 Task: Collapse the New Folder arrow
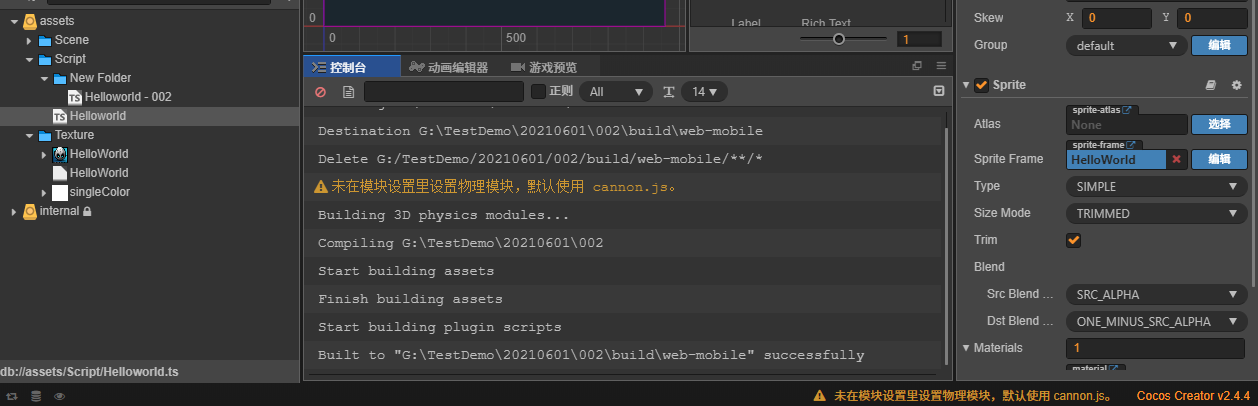[x=44, y=78]
